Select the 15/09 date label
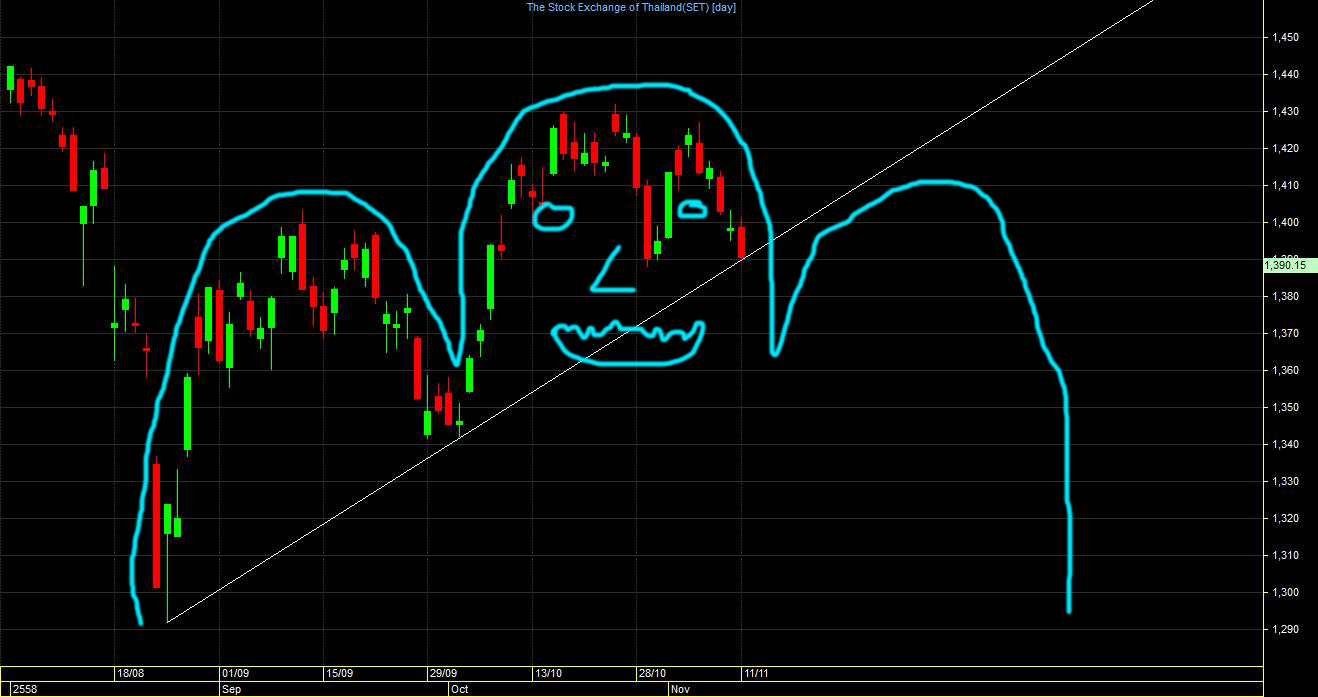The width and height of the screenshot is (1318, 697). tap(340, 673)
